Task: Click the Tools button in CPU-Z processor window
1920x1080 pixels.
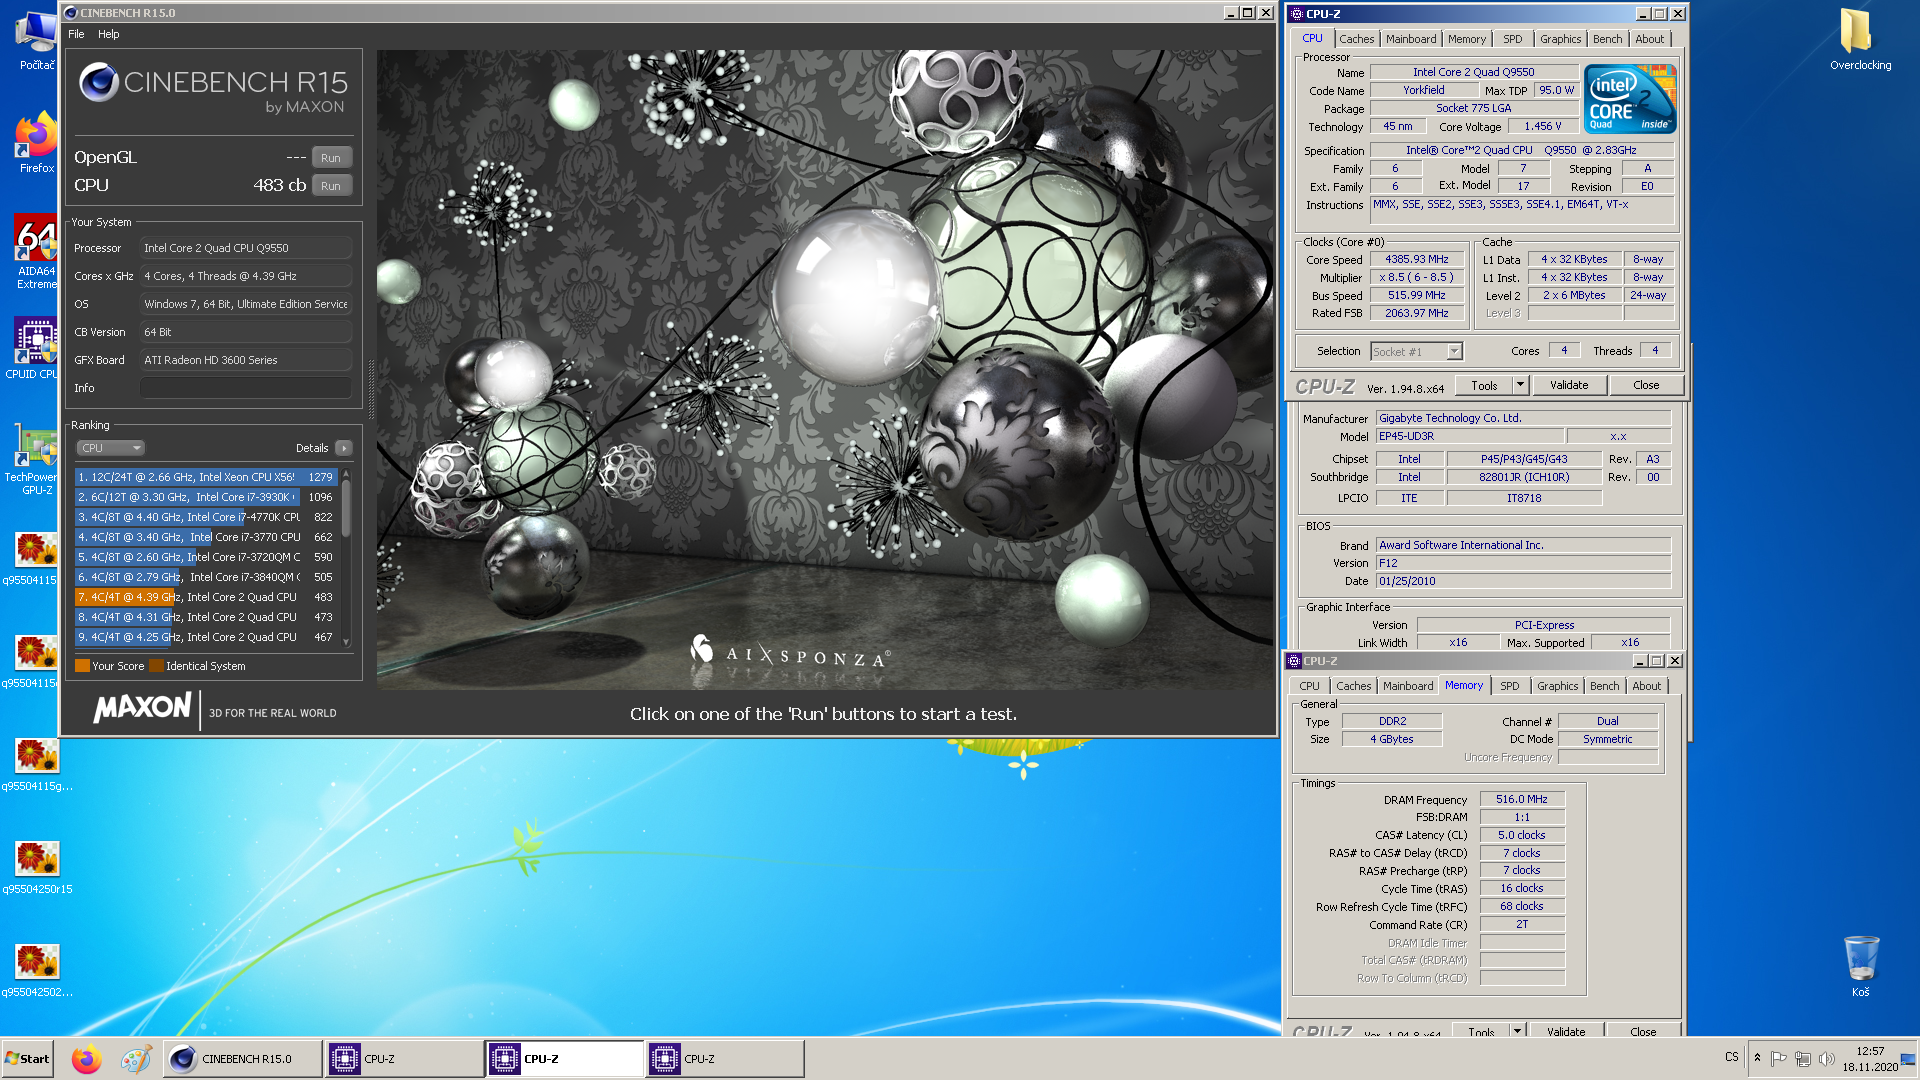Action: [x=1484, y=385]
